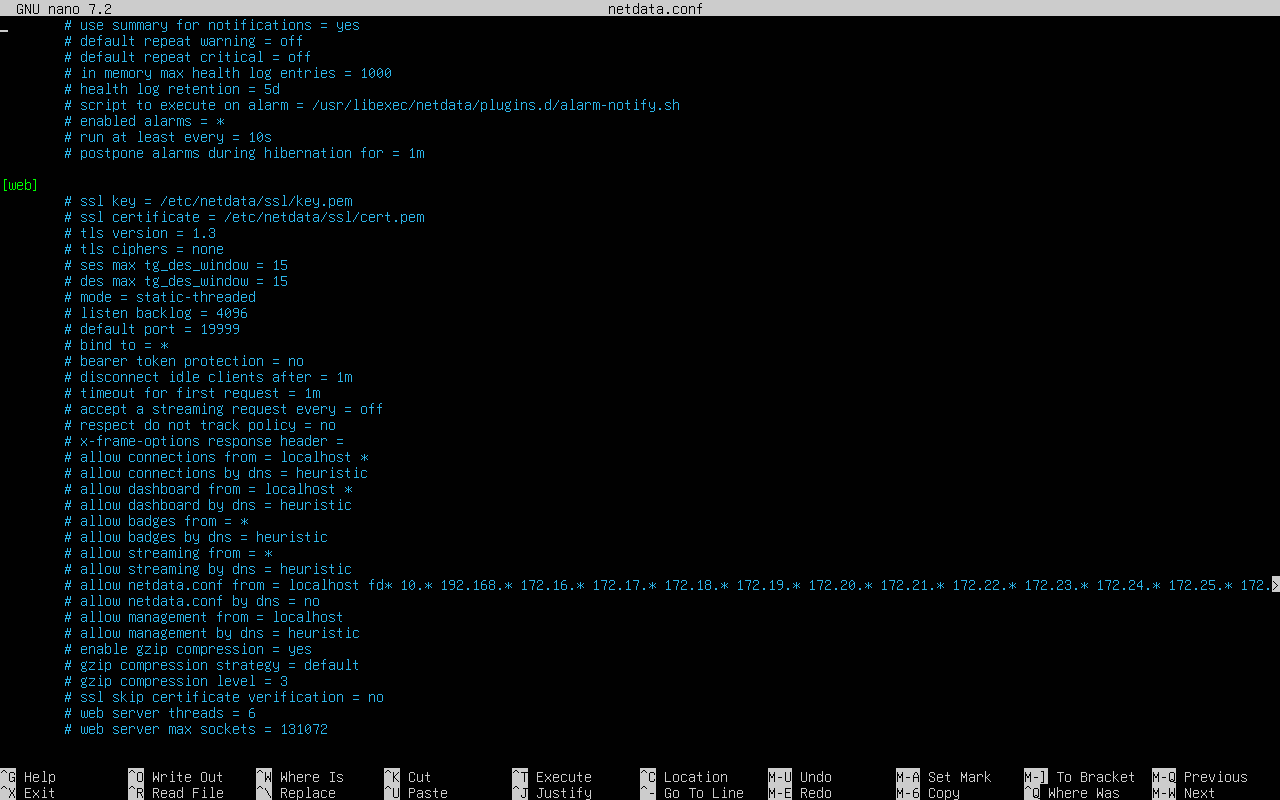Click the [web] section header
The width and height of the screenshot is (1280, 800).
coord(20,185)
